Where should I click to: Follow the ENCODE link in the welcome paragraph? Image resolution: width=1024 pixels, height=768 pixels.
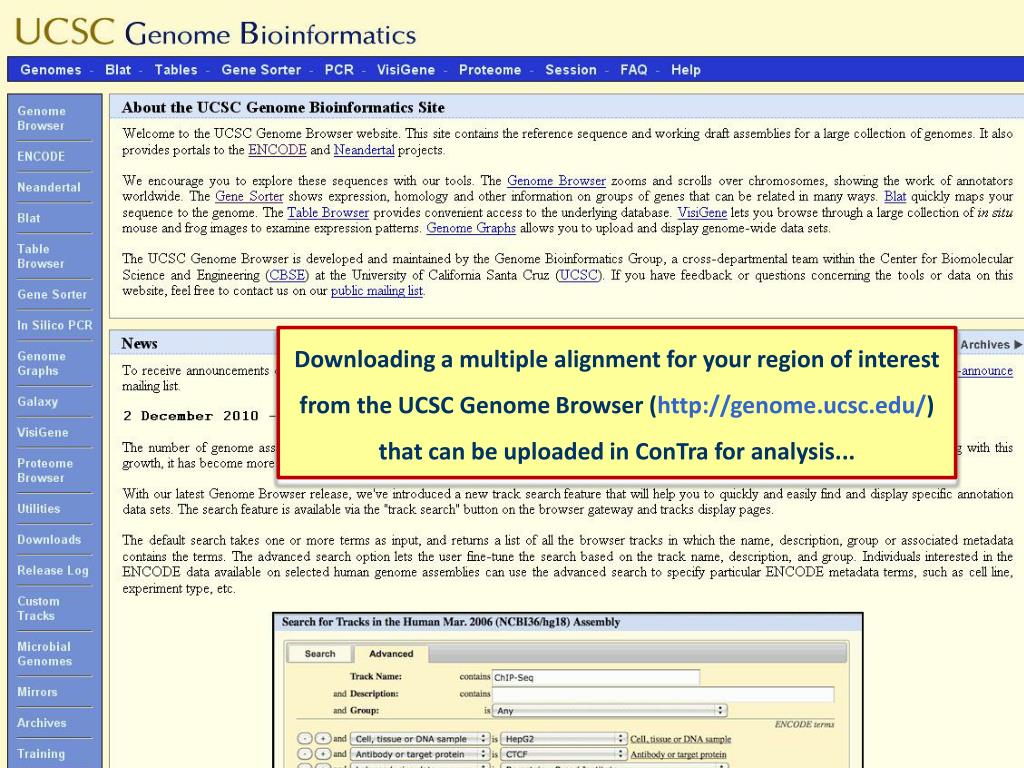[277, 150]
